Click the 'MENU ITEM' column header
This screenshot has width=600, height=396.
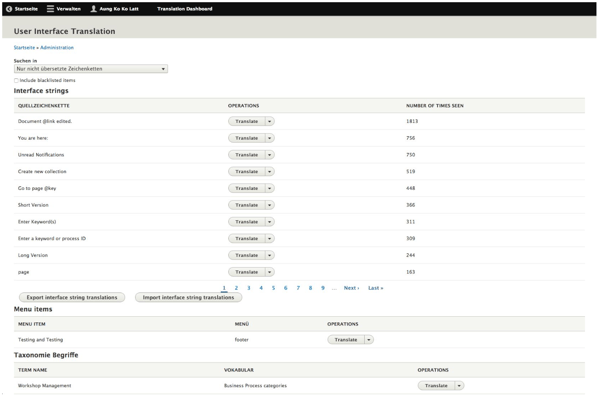click(32, 324)
